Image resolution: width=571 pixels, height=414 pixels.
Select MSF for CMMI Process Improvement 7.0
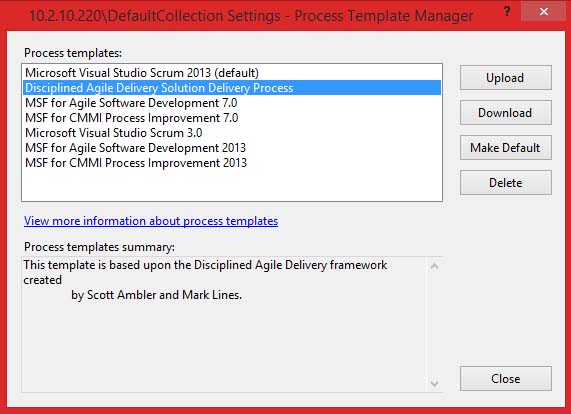point(232,118)
